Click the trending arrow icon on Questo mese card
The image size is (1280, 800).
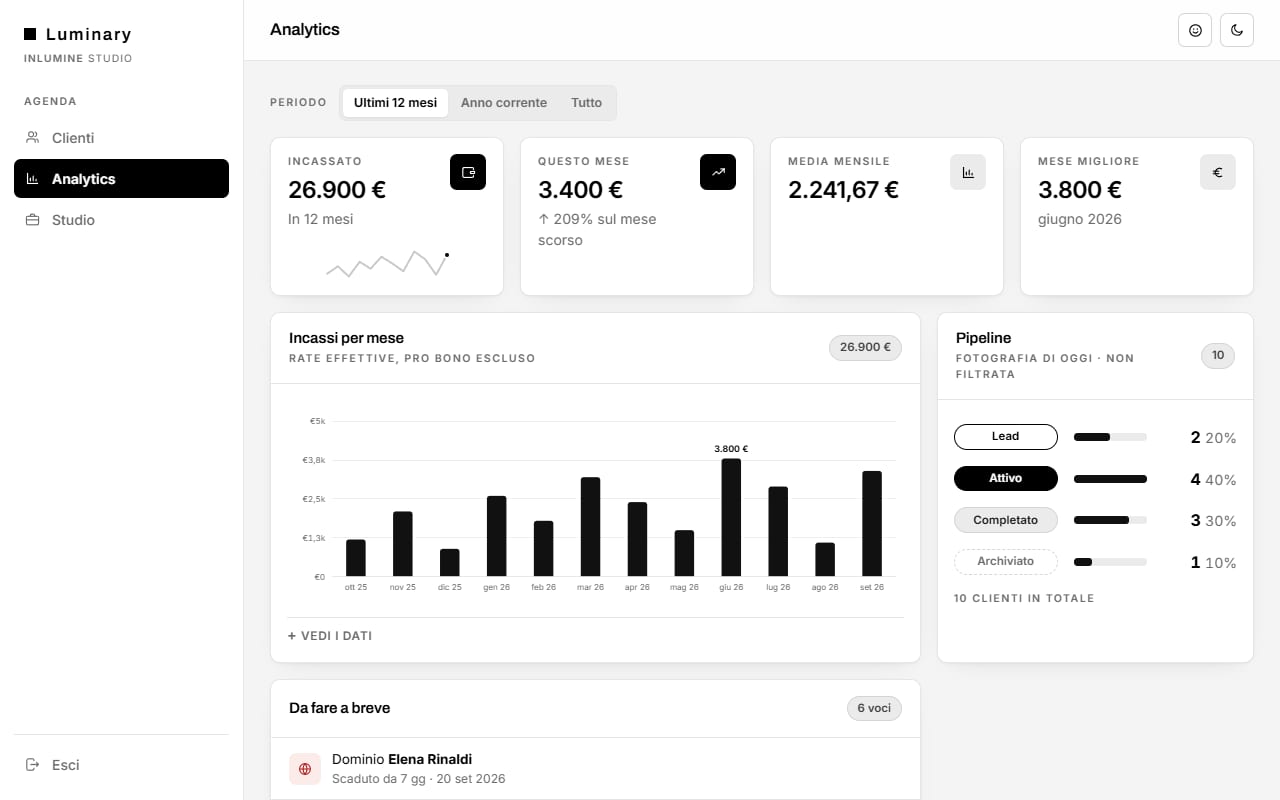[718, 172]
